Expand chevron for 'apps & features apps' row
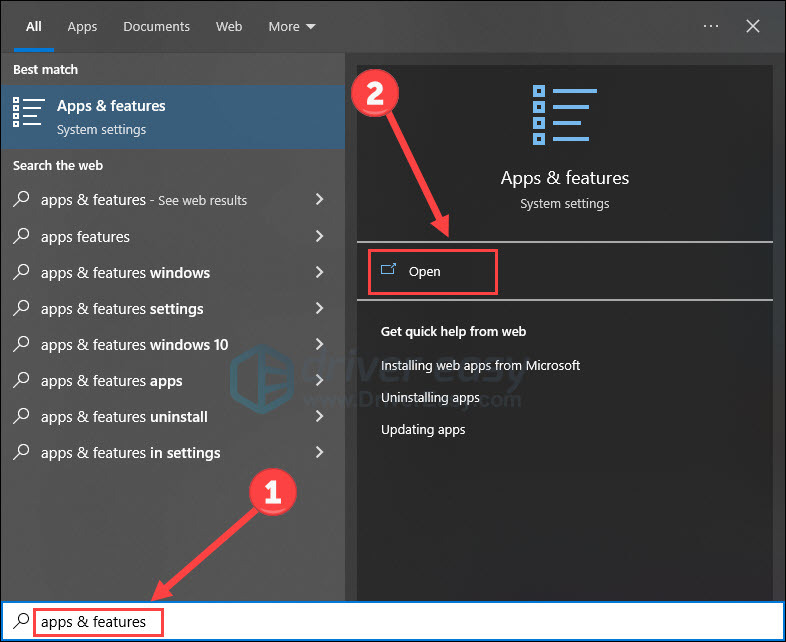The height and width of the screenshot is (642, 786). click(319, 380)
